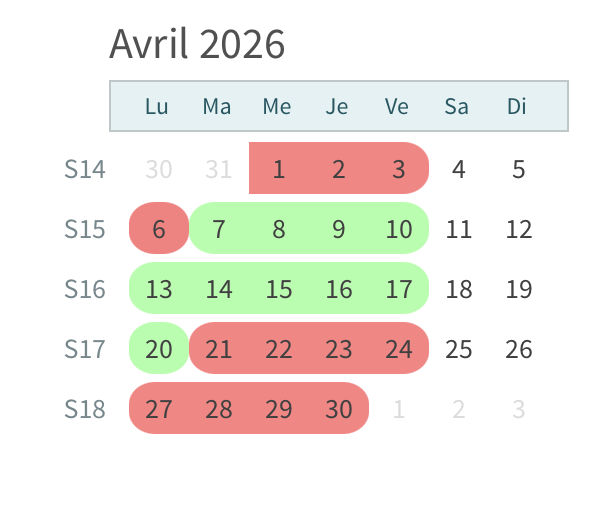Click week label S18
Image resolution: width=606 pixels, height=508 pixels.
(85, 409)
